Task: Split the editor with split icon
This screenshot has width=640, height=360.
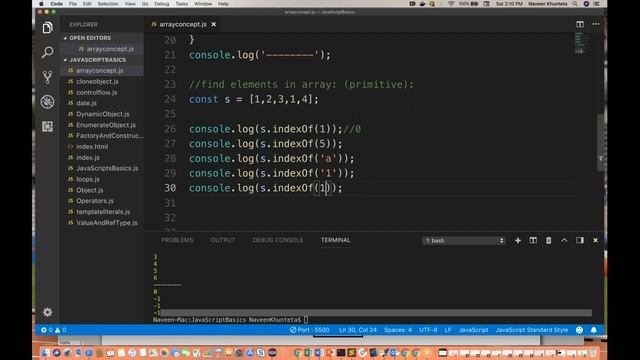Action: pyautogui.click(x=580, y=24)
